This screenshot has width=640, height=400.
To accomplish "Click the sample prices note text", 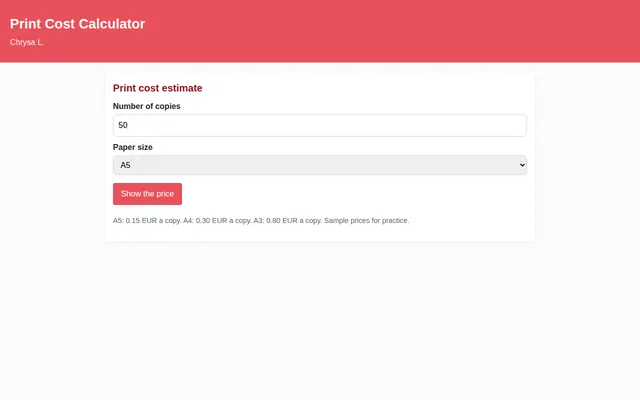I will tap(261, 220).
